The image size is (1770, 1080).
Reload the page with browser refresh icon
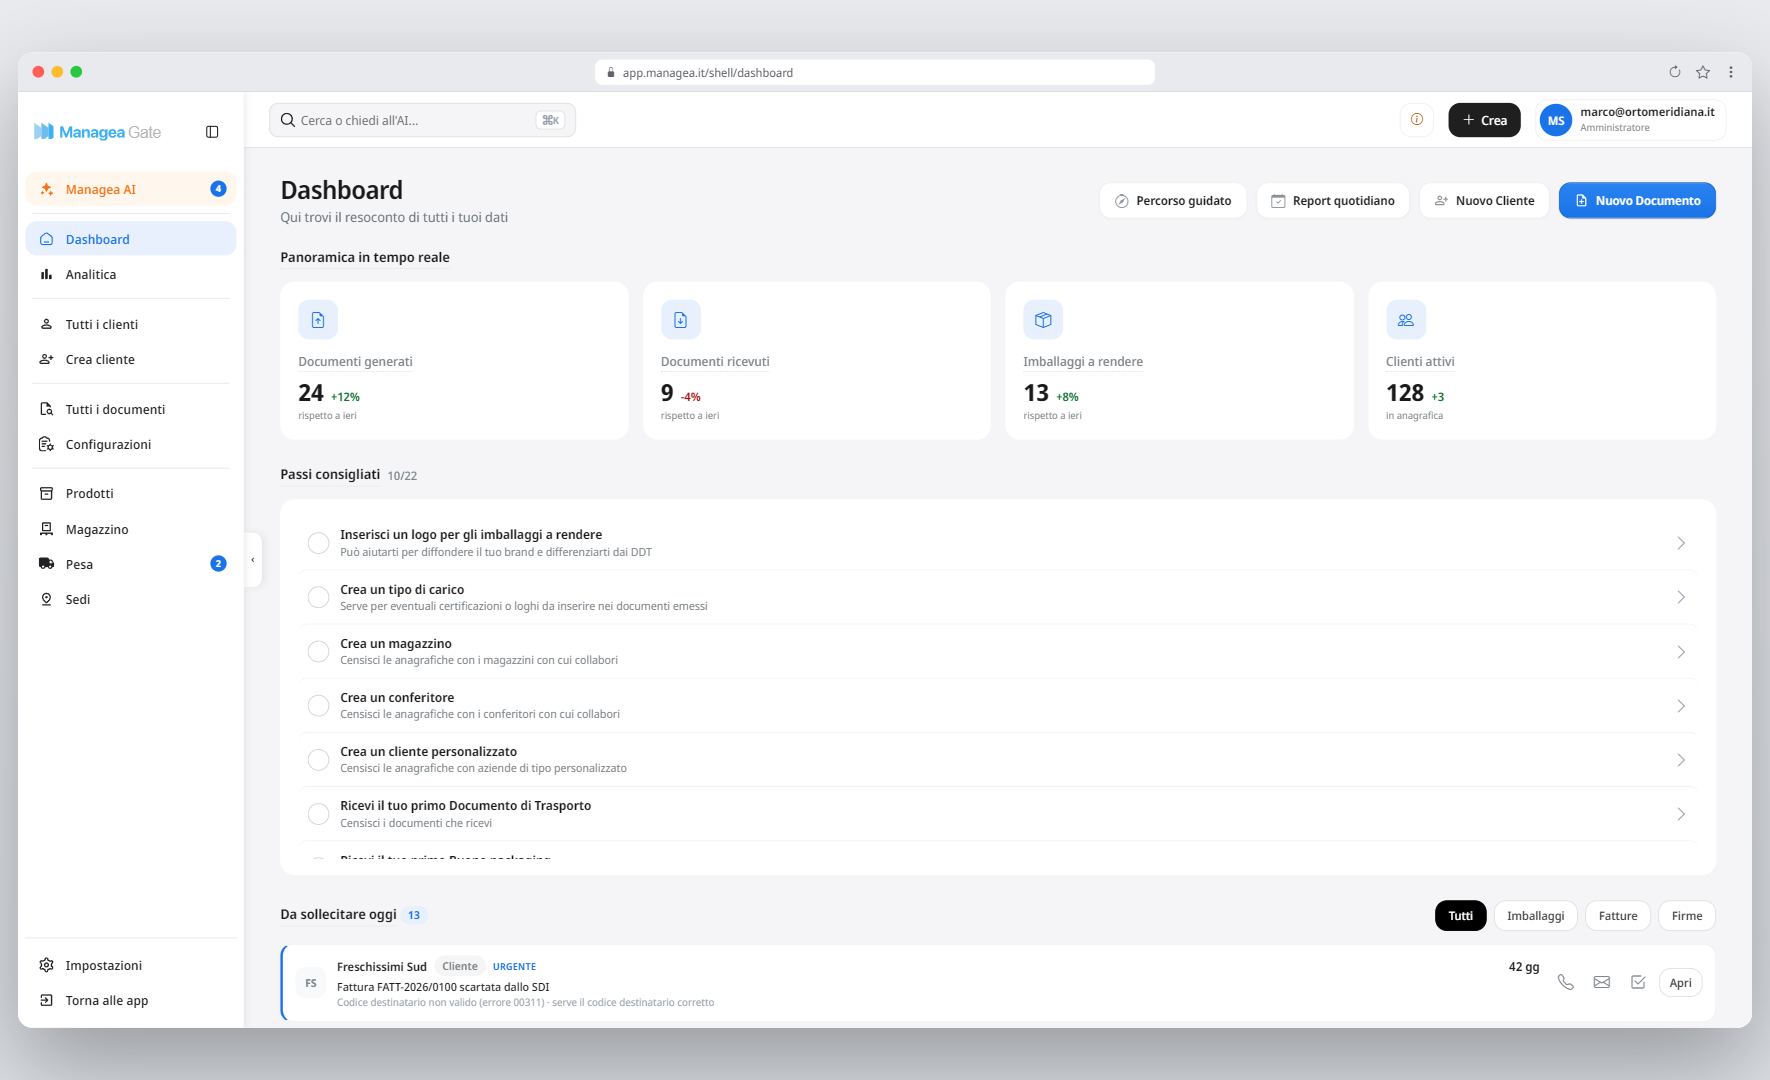click(1675, 72)
